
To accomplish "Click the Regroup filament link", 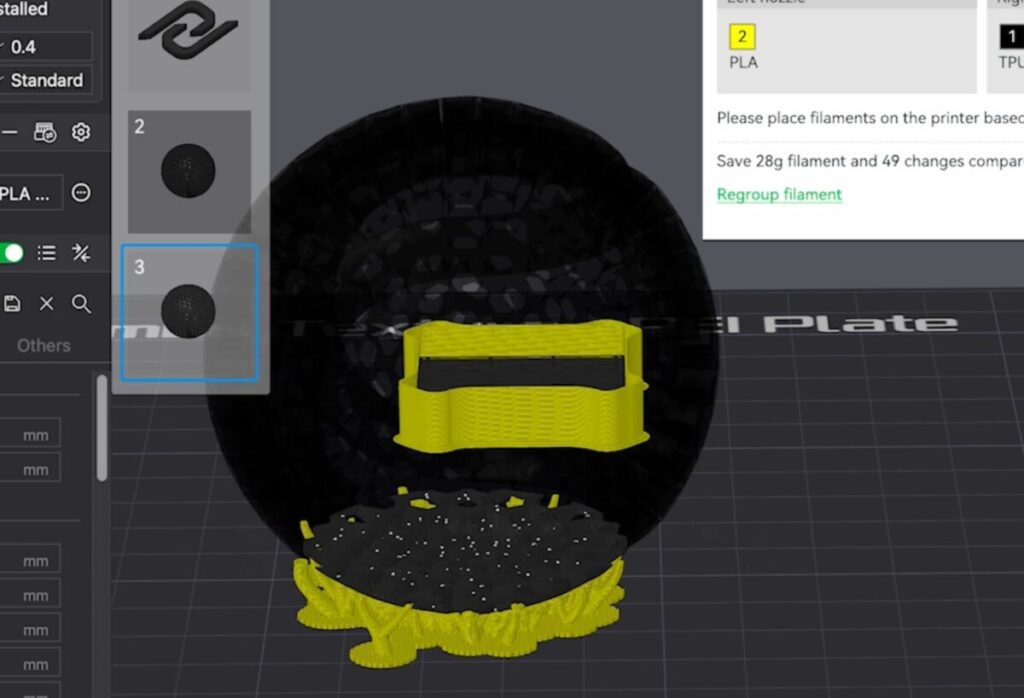I will [779, 194].
